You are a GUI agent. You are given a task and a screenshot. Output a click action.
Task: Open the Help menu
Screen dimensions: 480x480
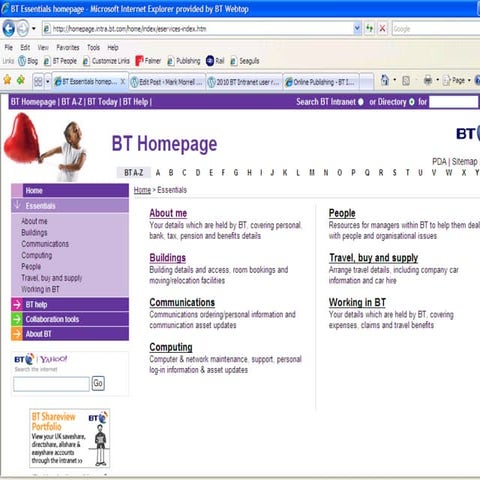113,48
